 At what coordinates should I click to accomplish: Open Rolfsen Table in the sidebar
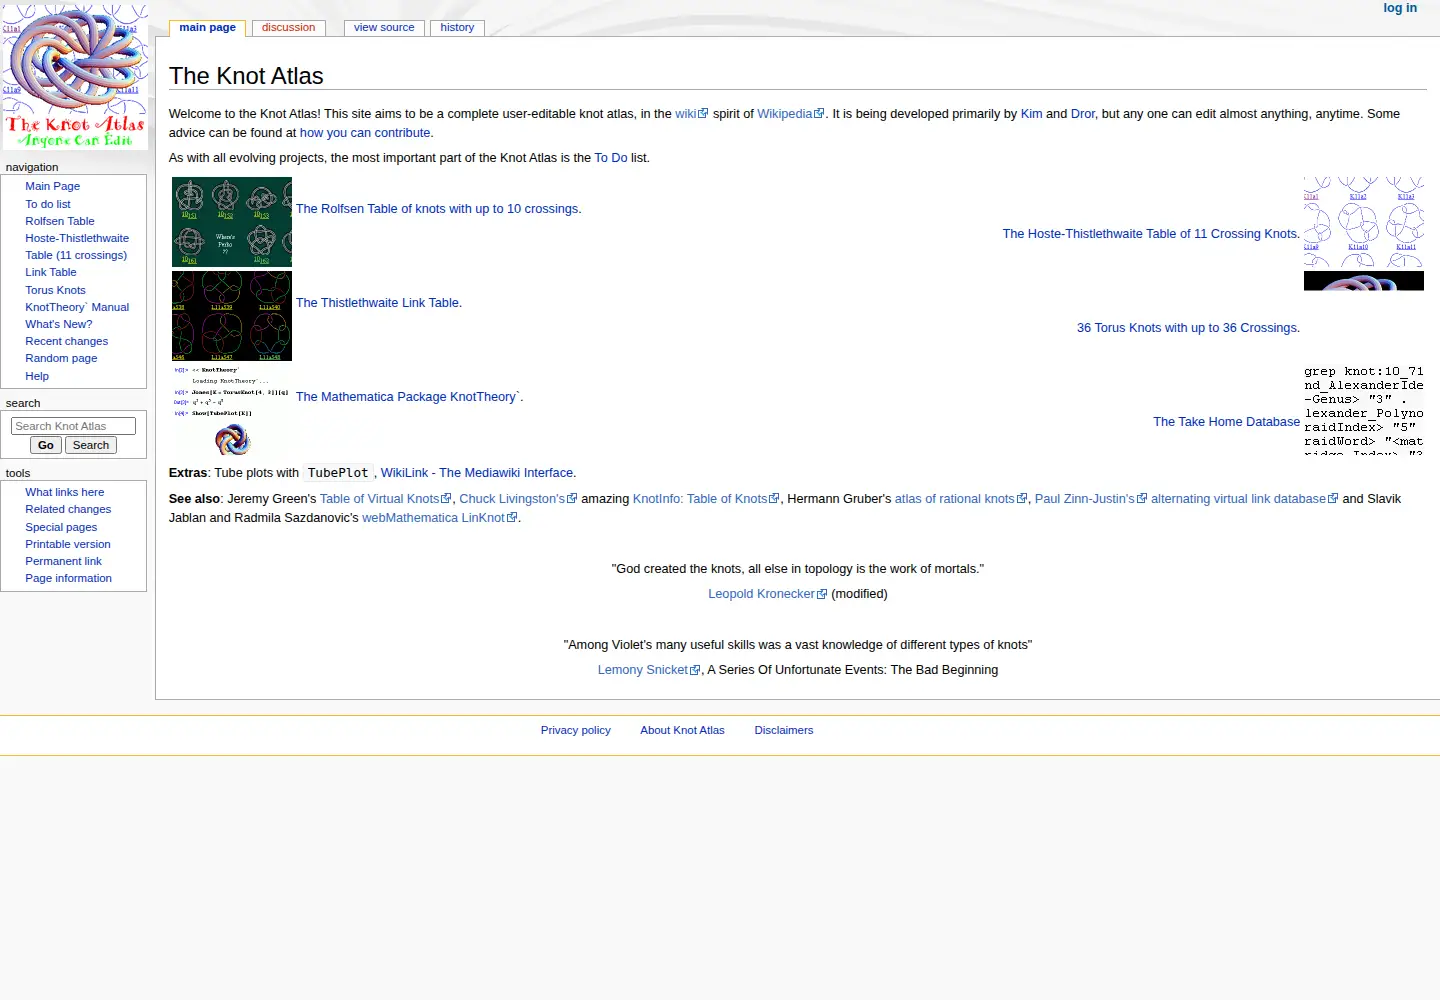(x=60, y=221)
